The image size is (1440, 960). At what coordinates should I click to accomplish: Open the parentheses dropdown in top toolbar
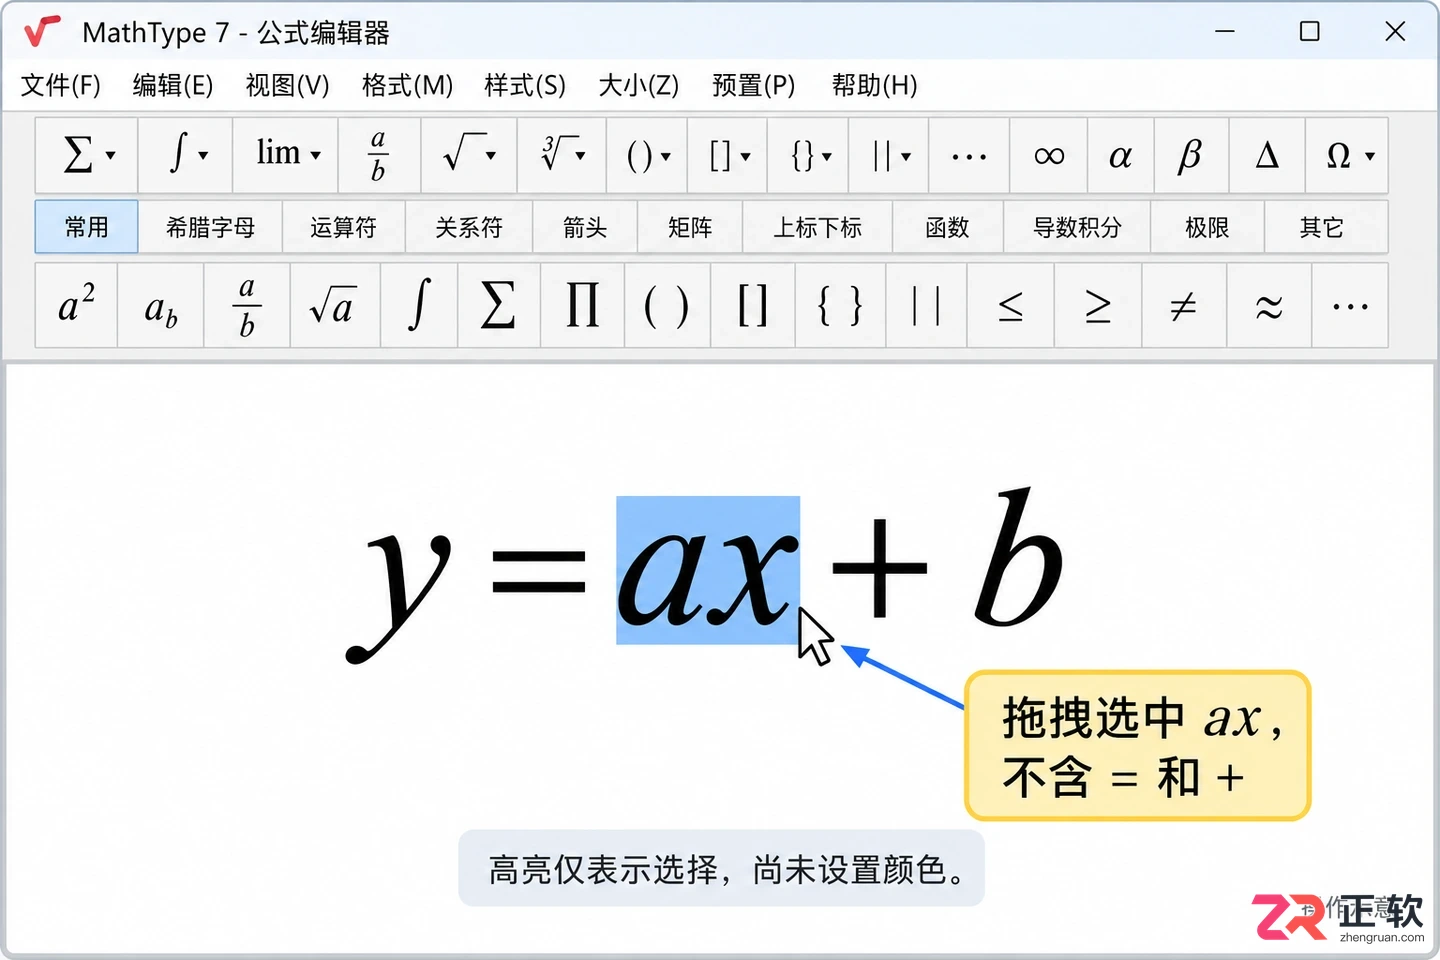(x=647, y=155)
